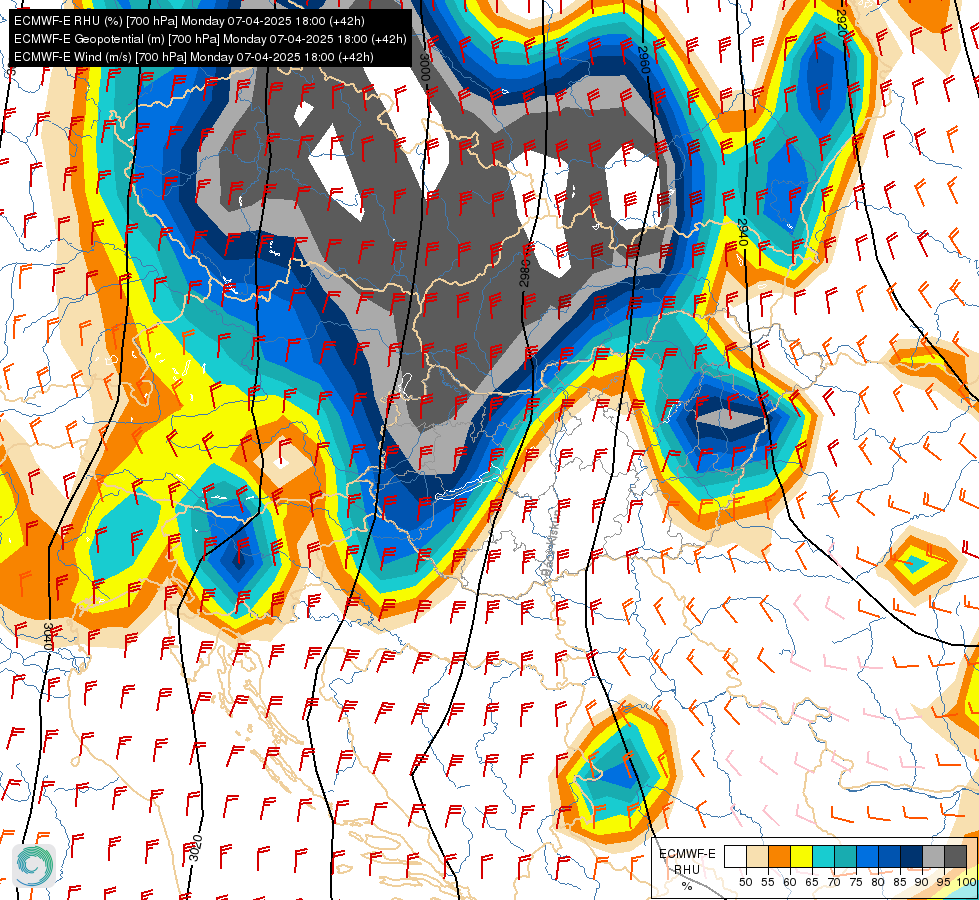Screen dimensions: 979x900
Task: Click the % unit label in legend
Action: coord(687,886)
